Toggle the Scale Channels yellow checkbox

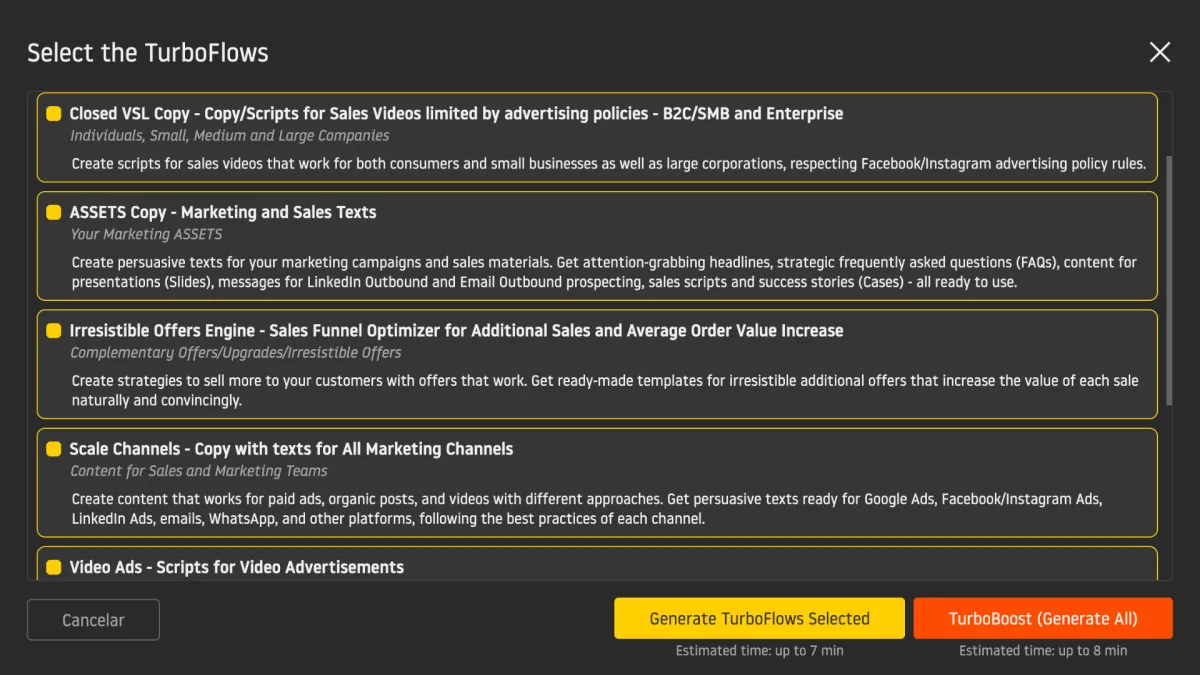tap(54, 449)
